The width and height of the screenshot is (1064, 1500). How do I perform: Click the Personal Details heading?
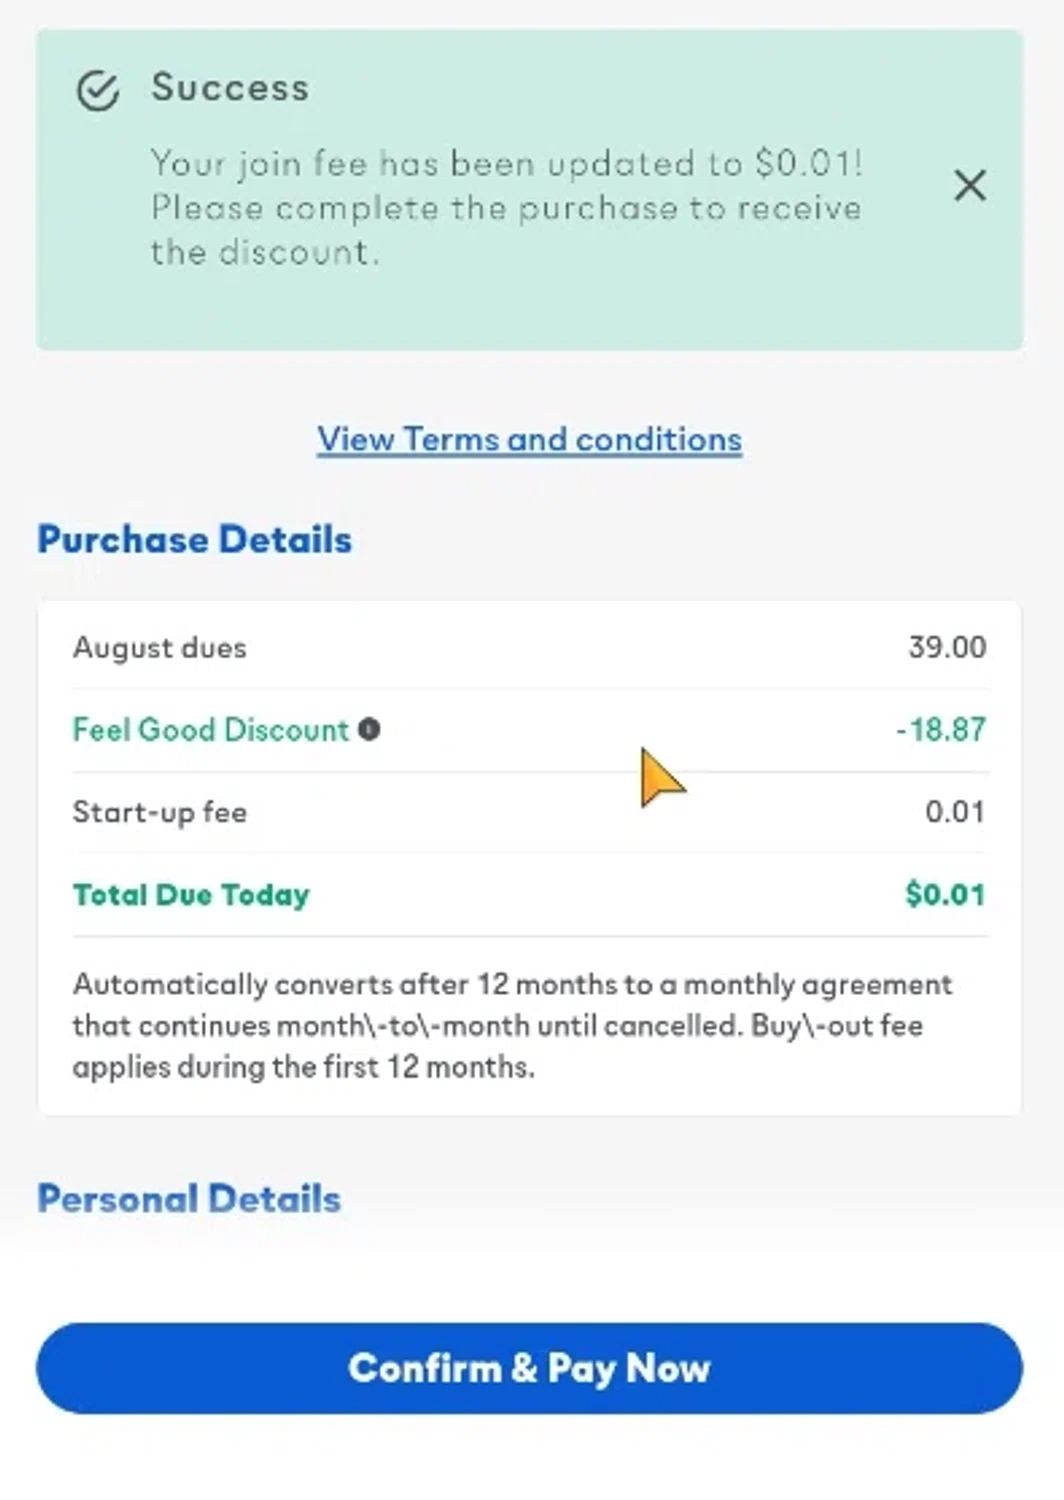click(x=189, y=1198)
